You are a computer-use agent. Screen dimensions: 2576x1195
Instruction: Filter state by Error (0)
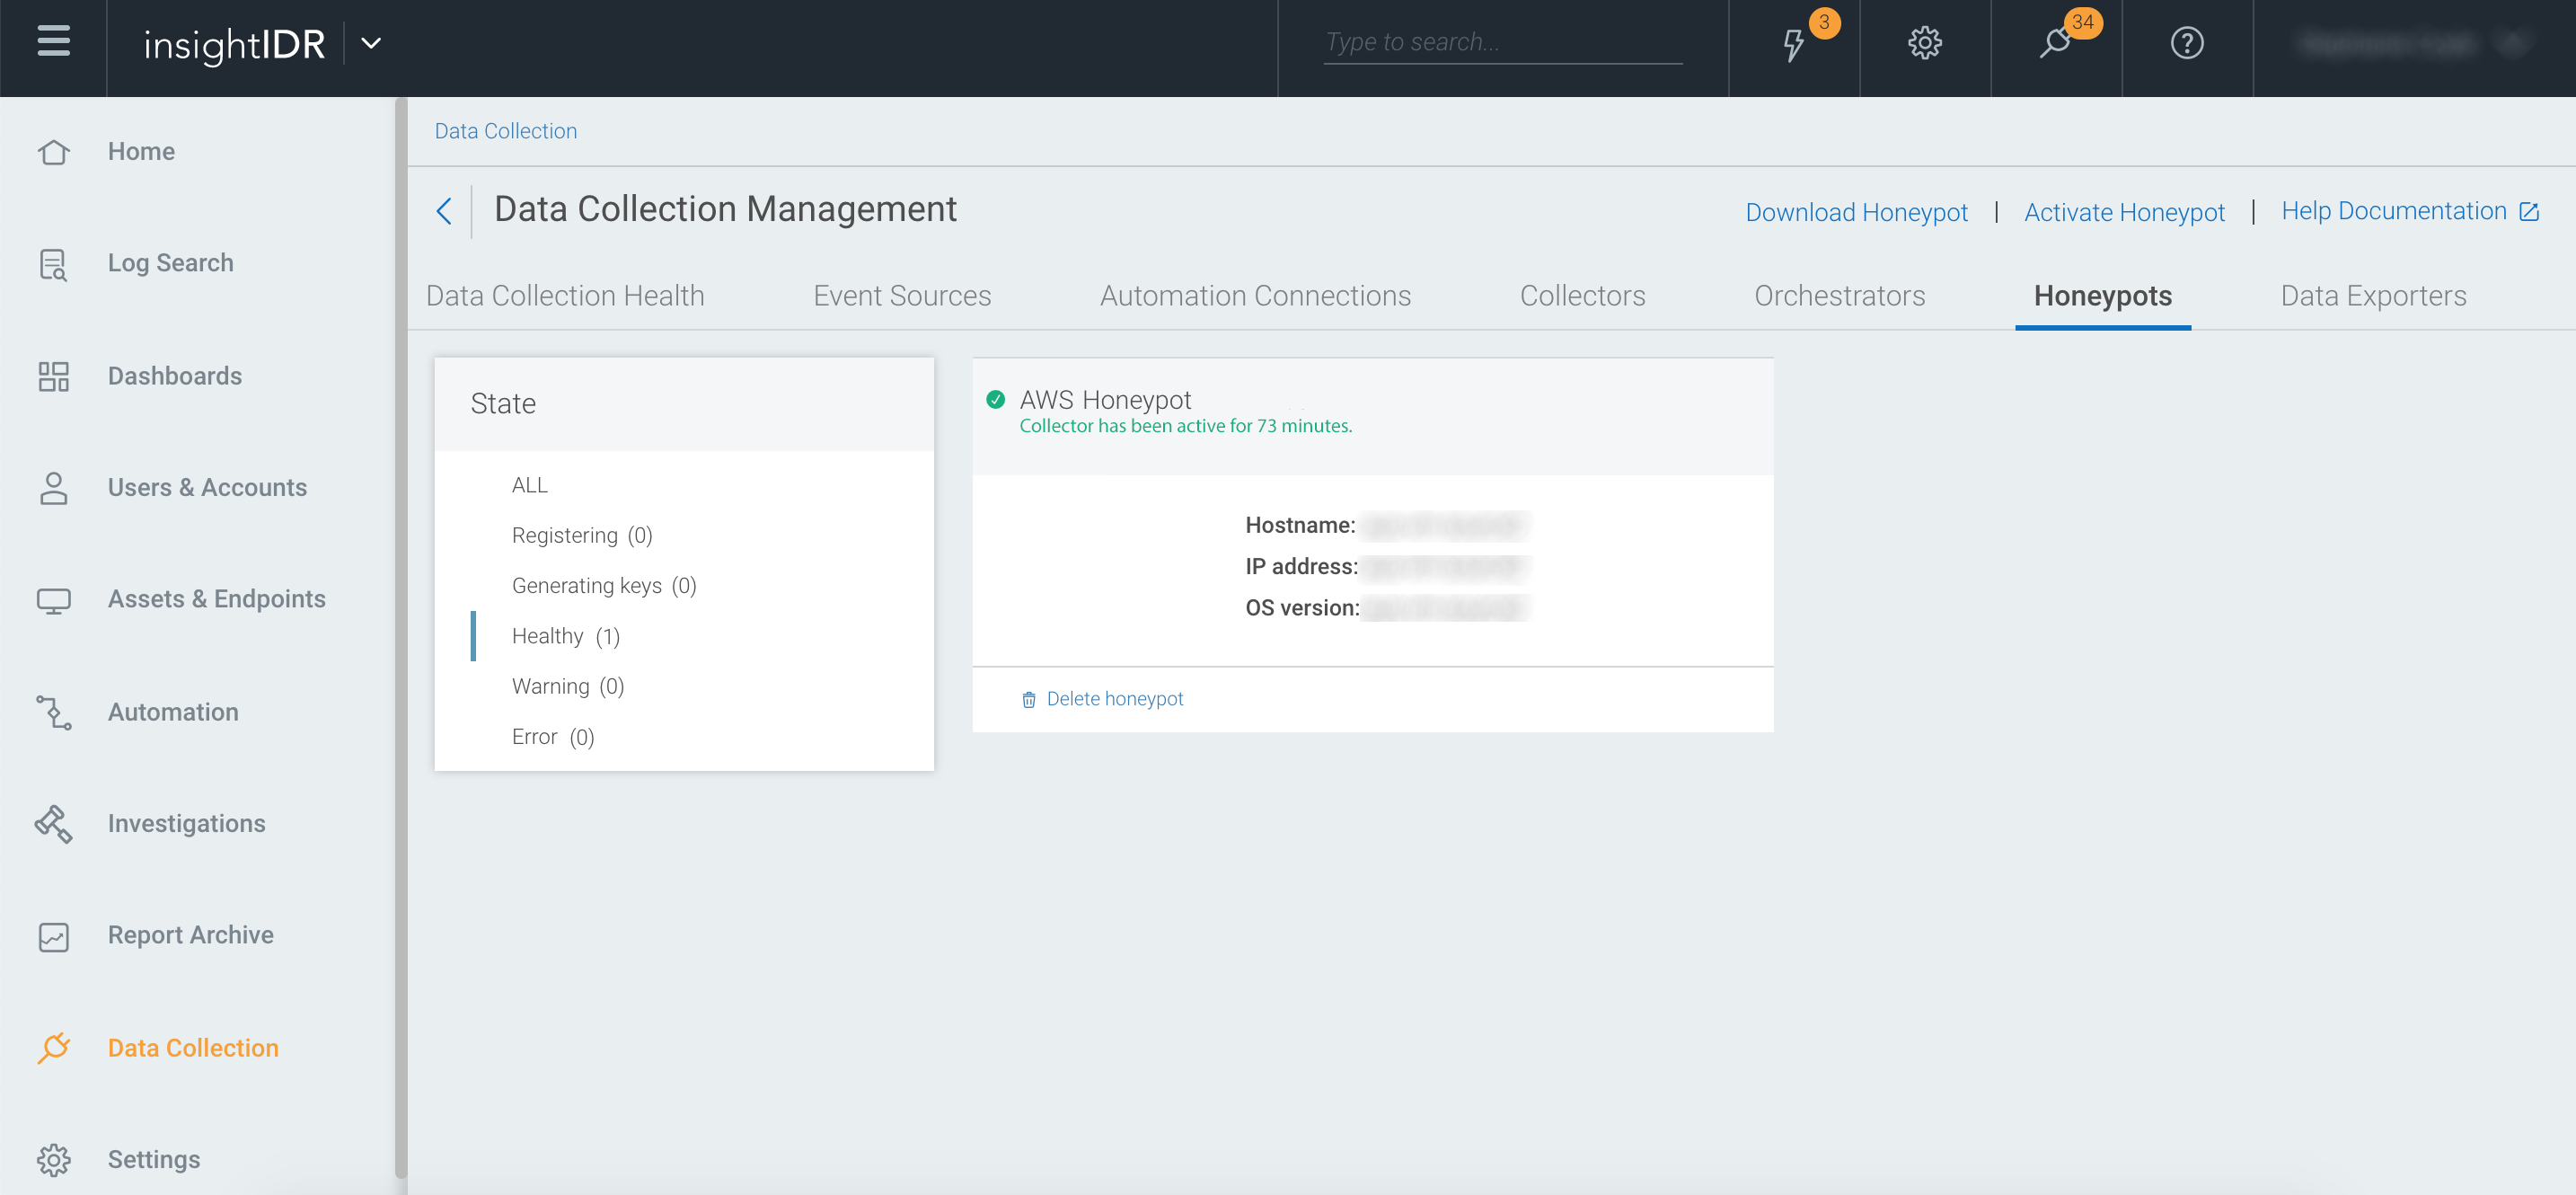click(553, 737)
